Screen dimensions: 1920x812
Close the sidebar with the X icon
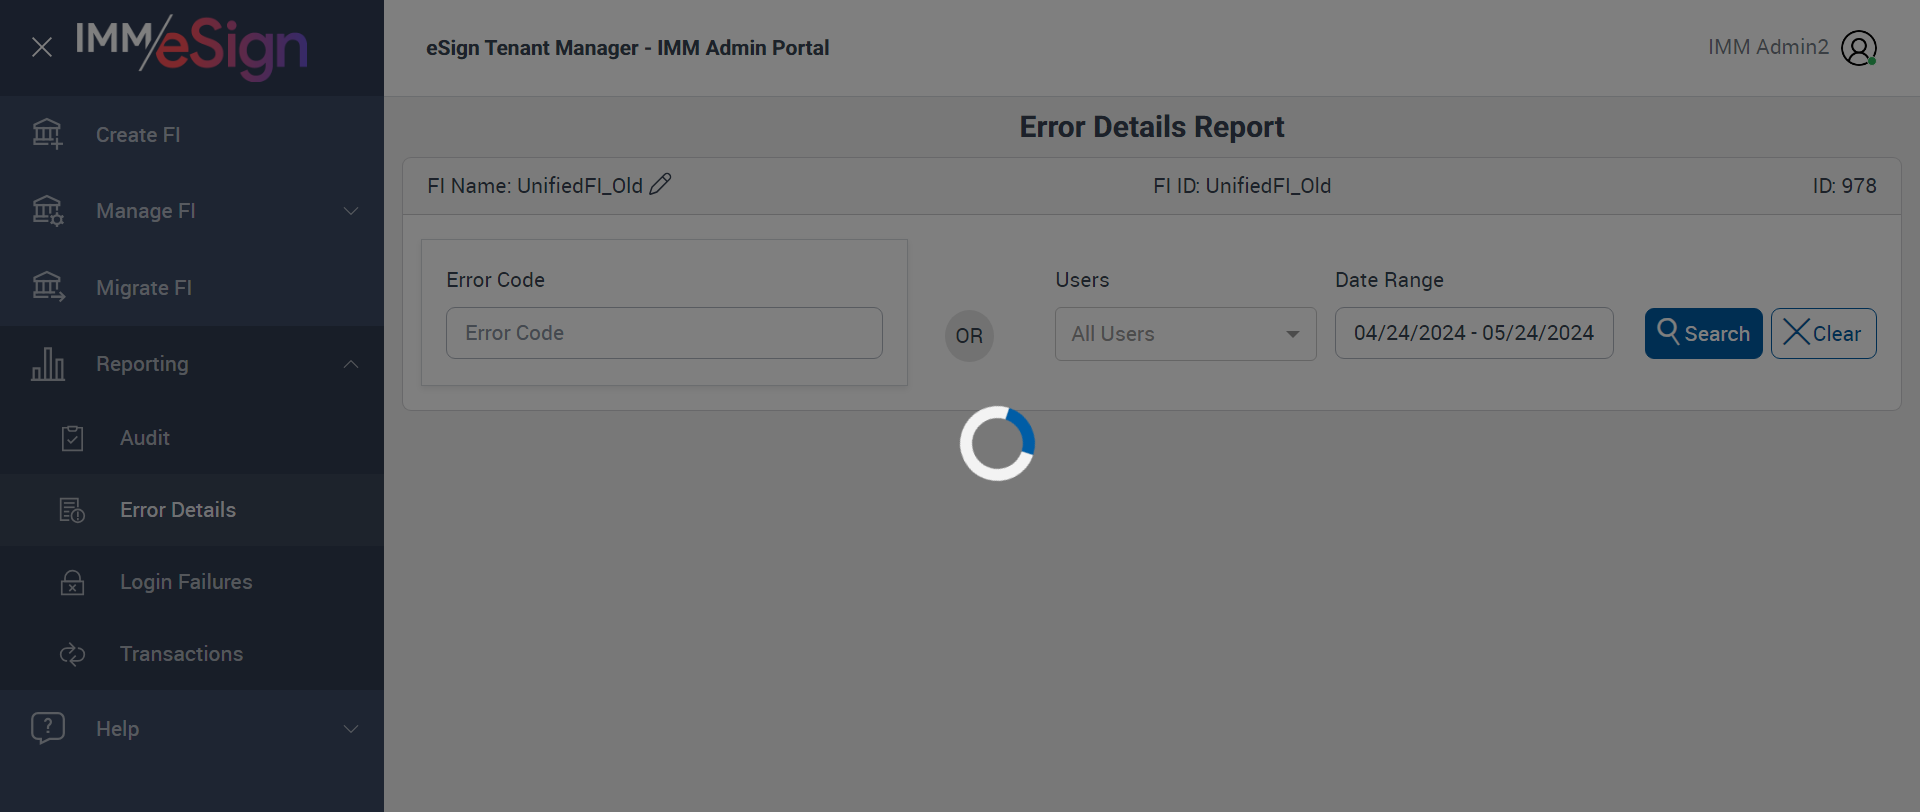[x=42, y=47]
